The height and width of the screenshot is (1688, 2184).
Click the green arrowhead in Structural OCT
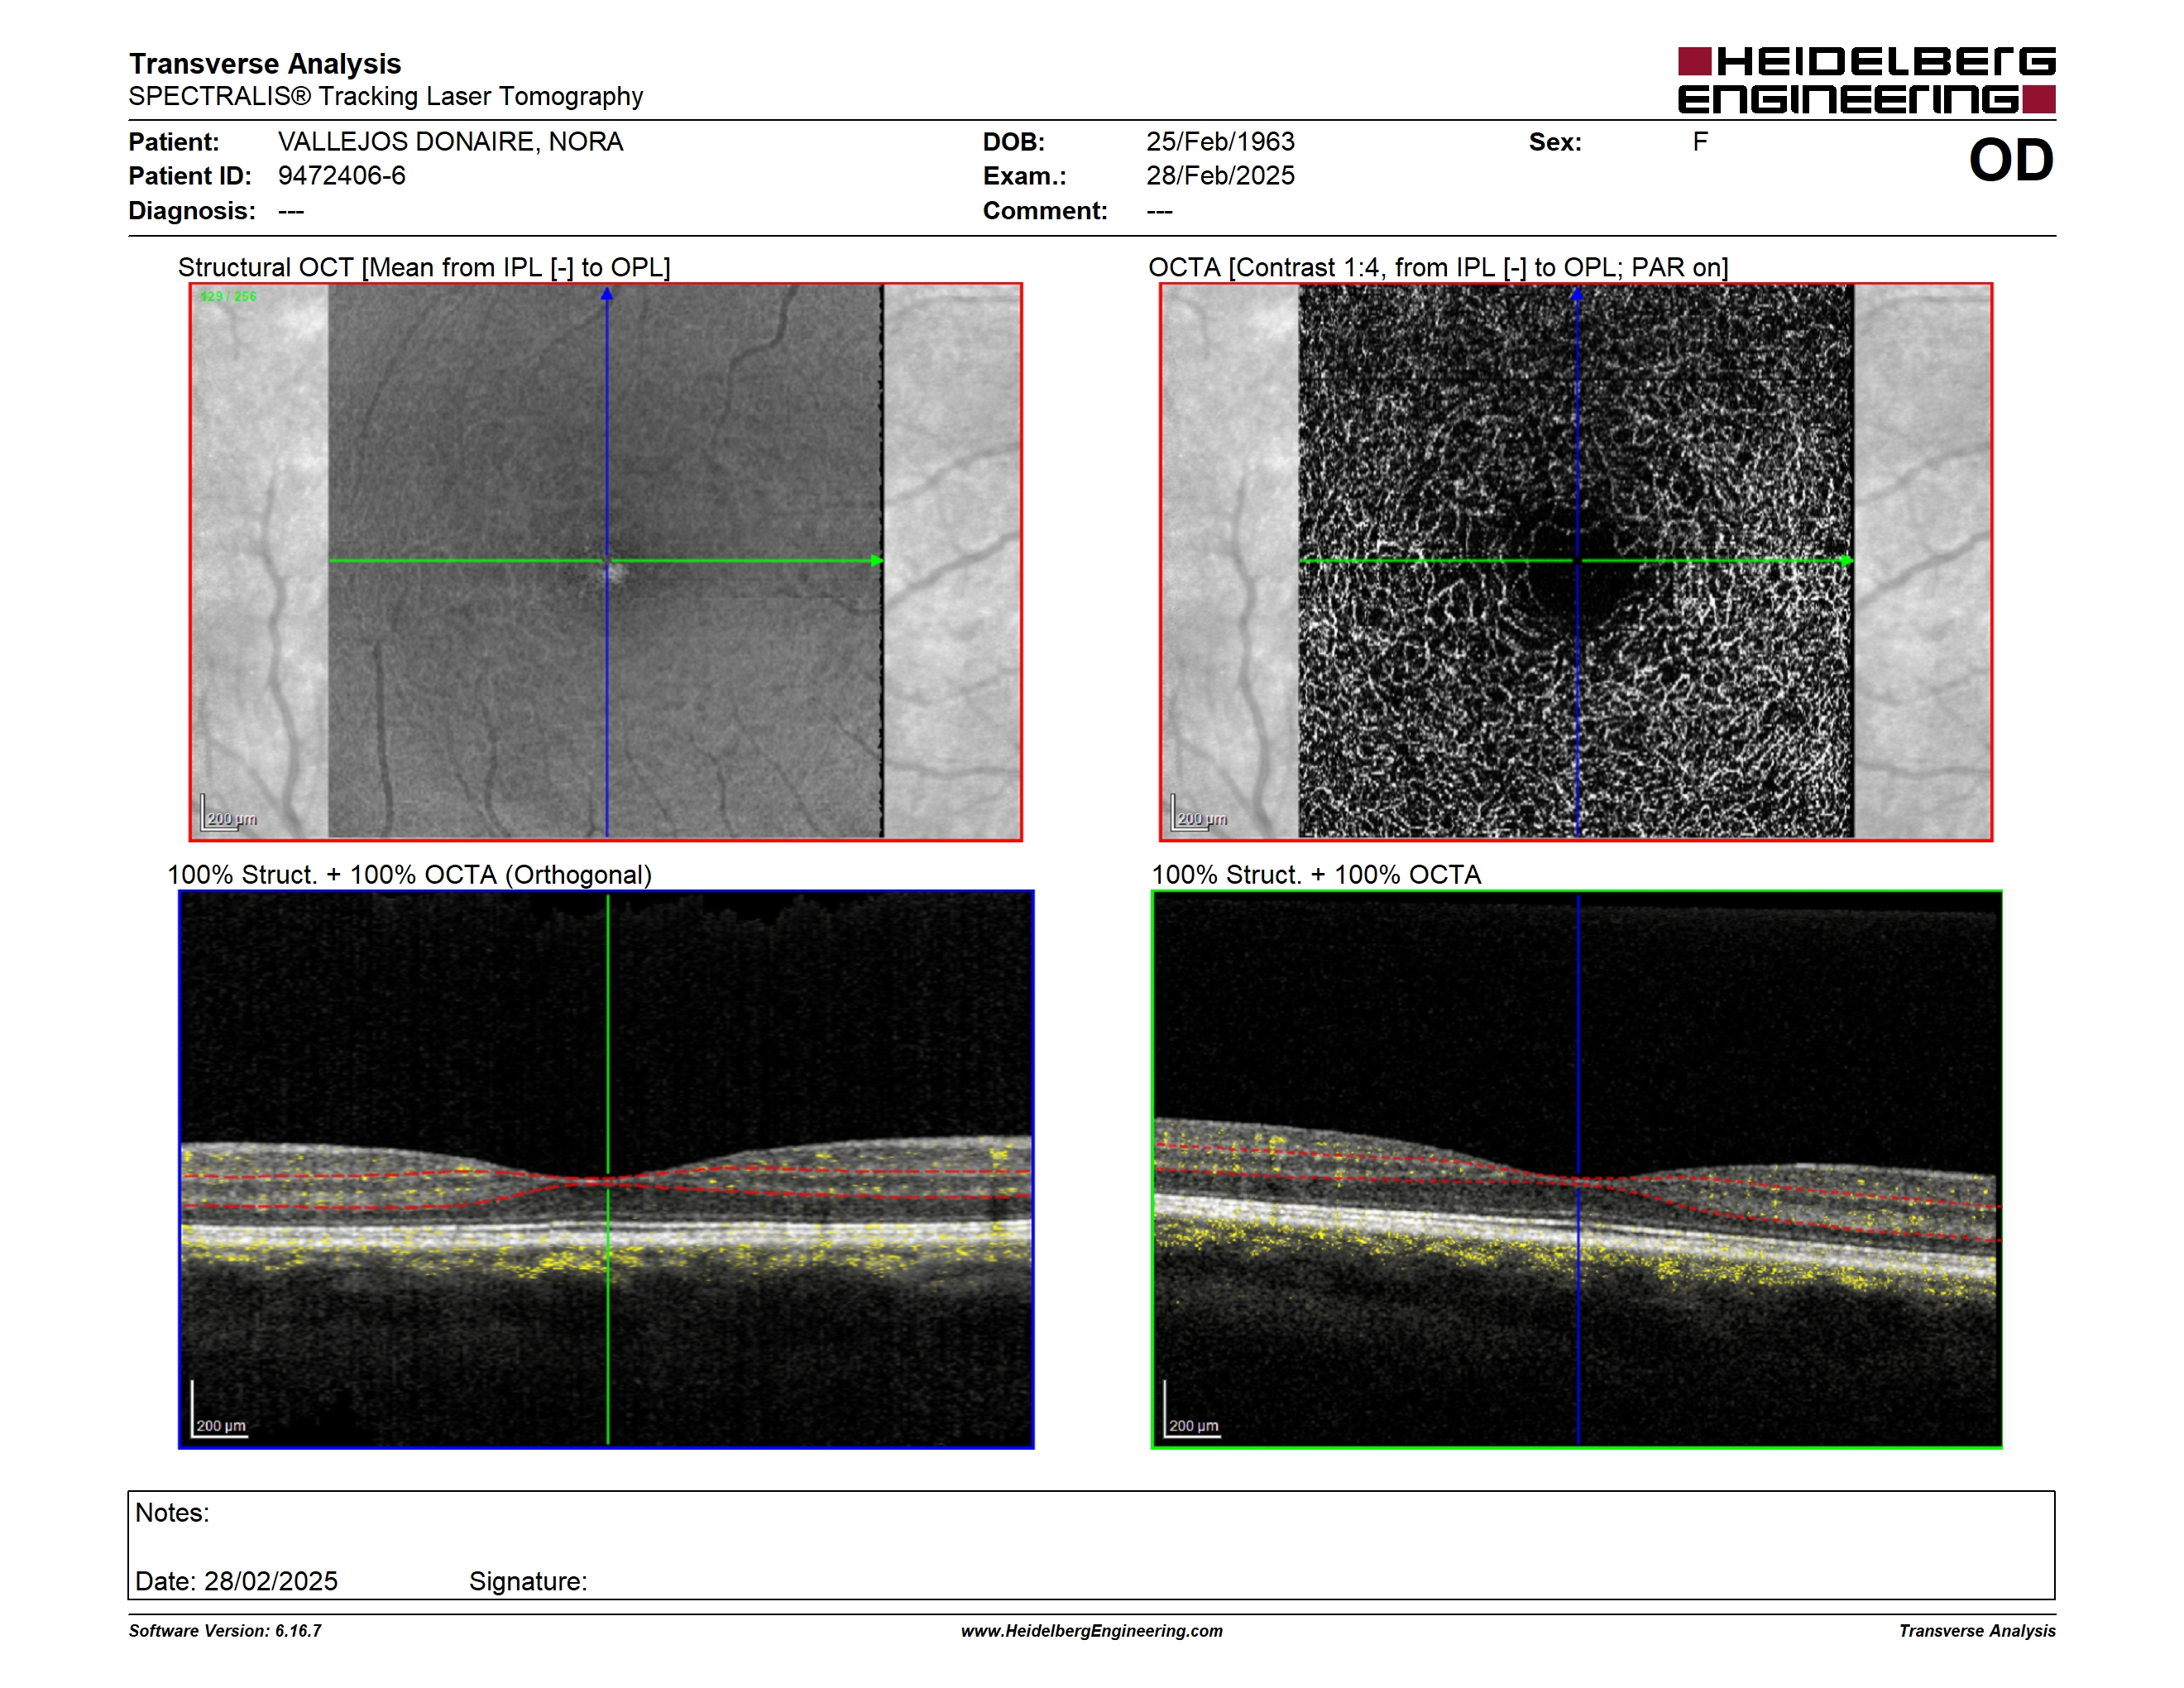(877, 561)
